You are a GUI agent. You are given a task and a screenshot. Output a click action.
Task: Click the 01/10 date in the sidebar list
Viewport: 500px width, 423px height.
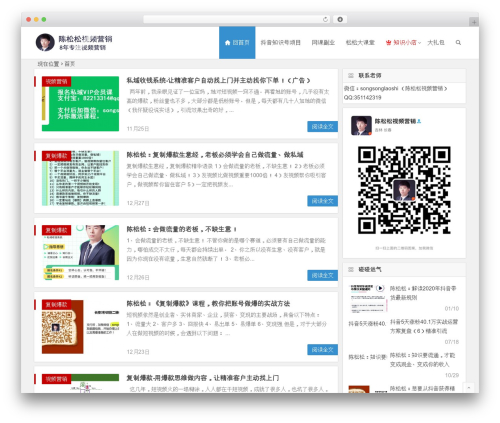pos(452,309)
